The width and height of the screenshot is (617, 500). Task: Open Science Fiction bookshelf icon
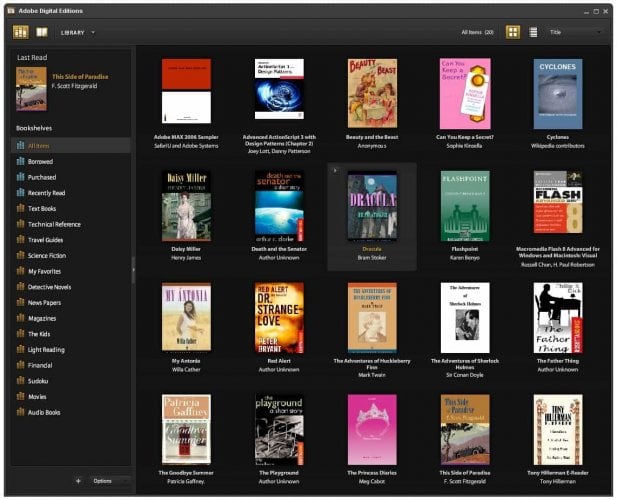coord(20,255)
